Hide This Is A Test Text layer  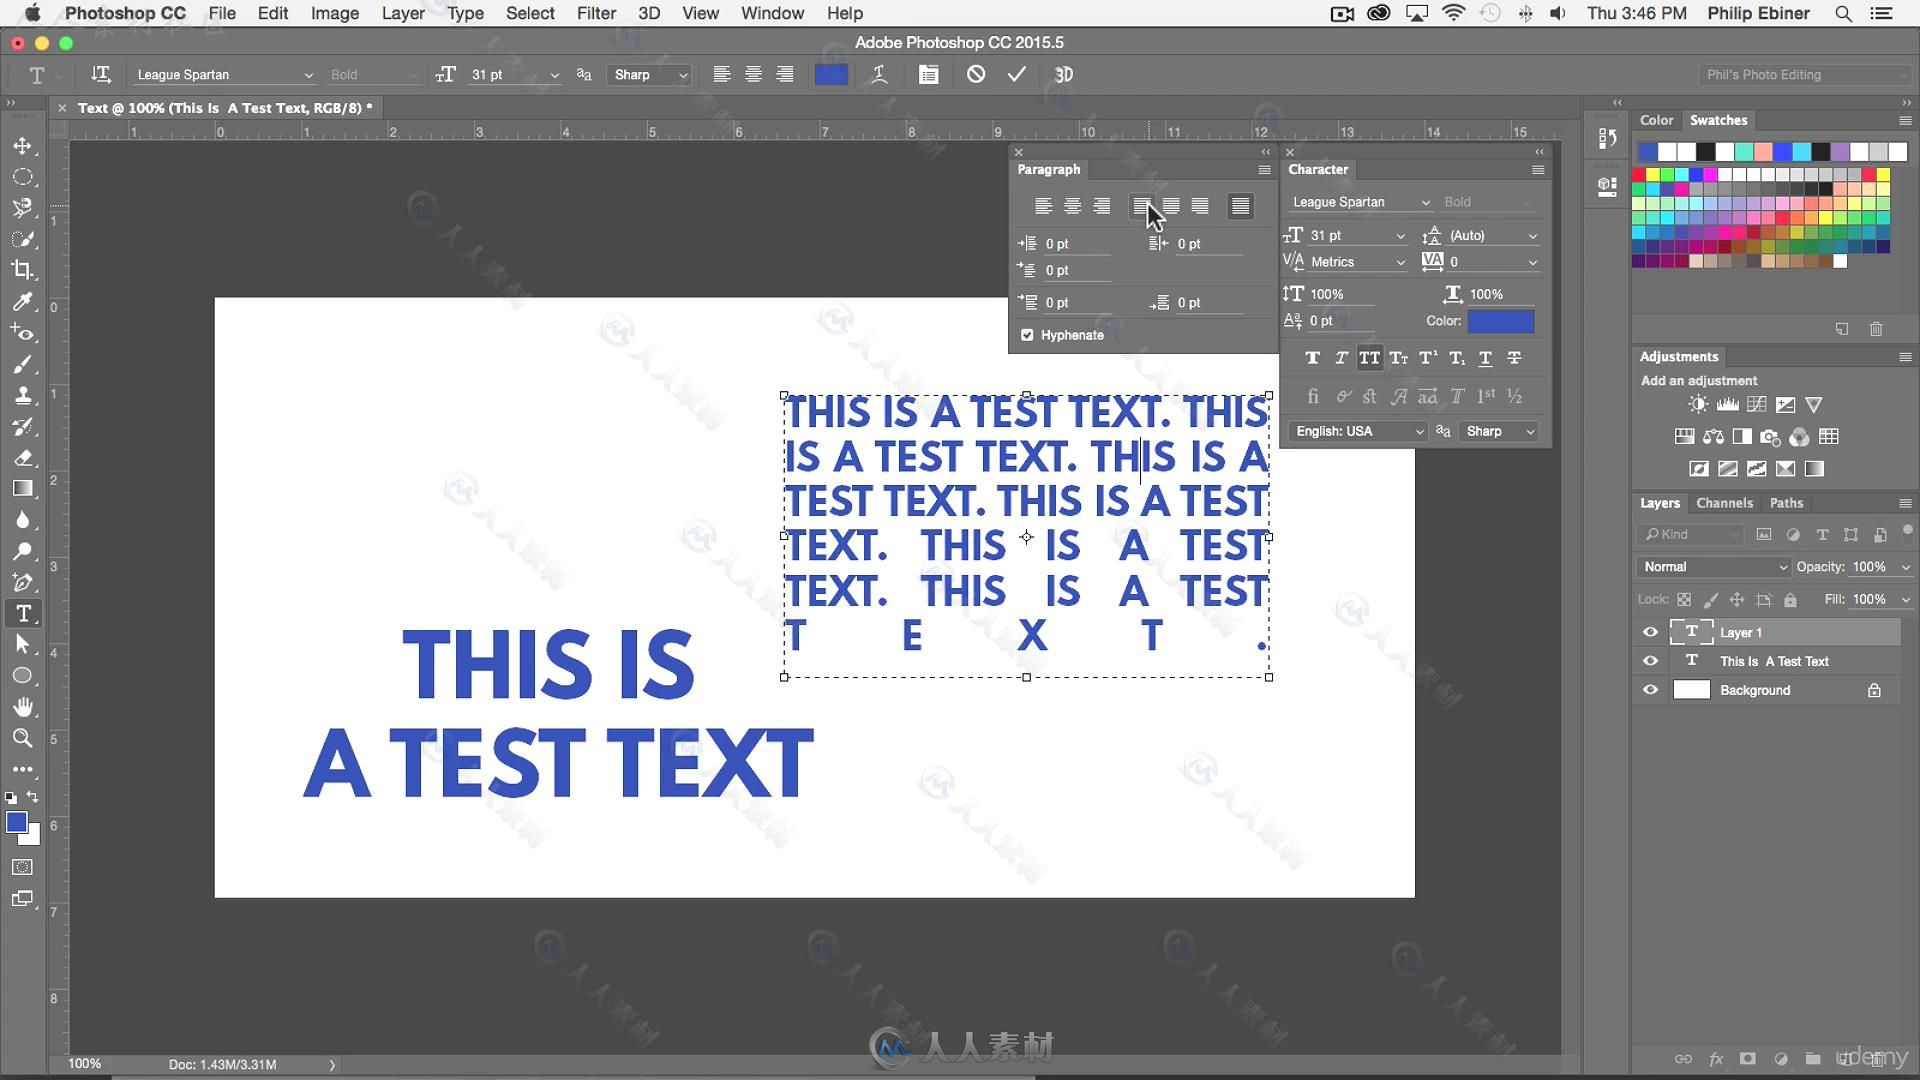click(x=1650, y=661)
